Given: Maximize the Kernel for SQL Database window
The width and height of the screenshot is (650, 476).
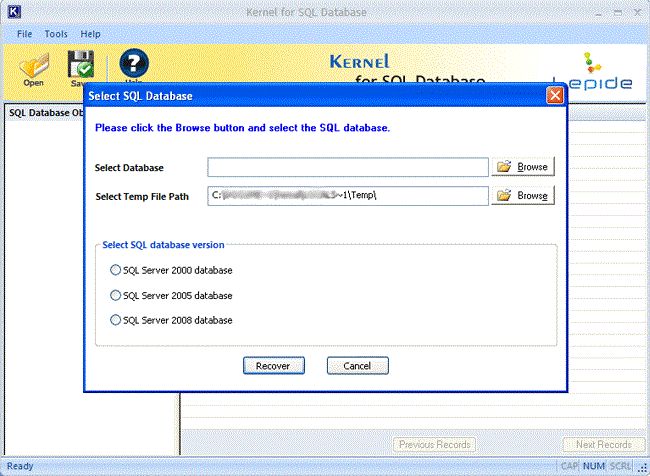Looking at the screenshot, I should 618,12.
